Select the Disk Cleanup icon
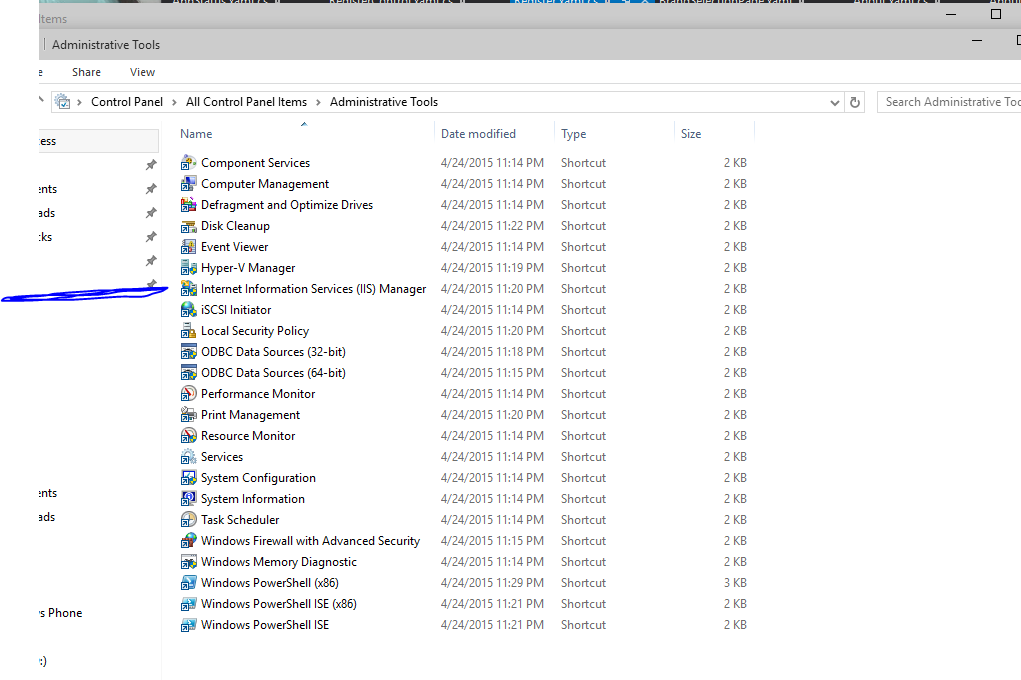The height and width of the screenshot is (680, 1021). pos(188,226)
